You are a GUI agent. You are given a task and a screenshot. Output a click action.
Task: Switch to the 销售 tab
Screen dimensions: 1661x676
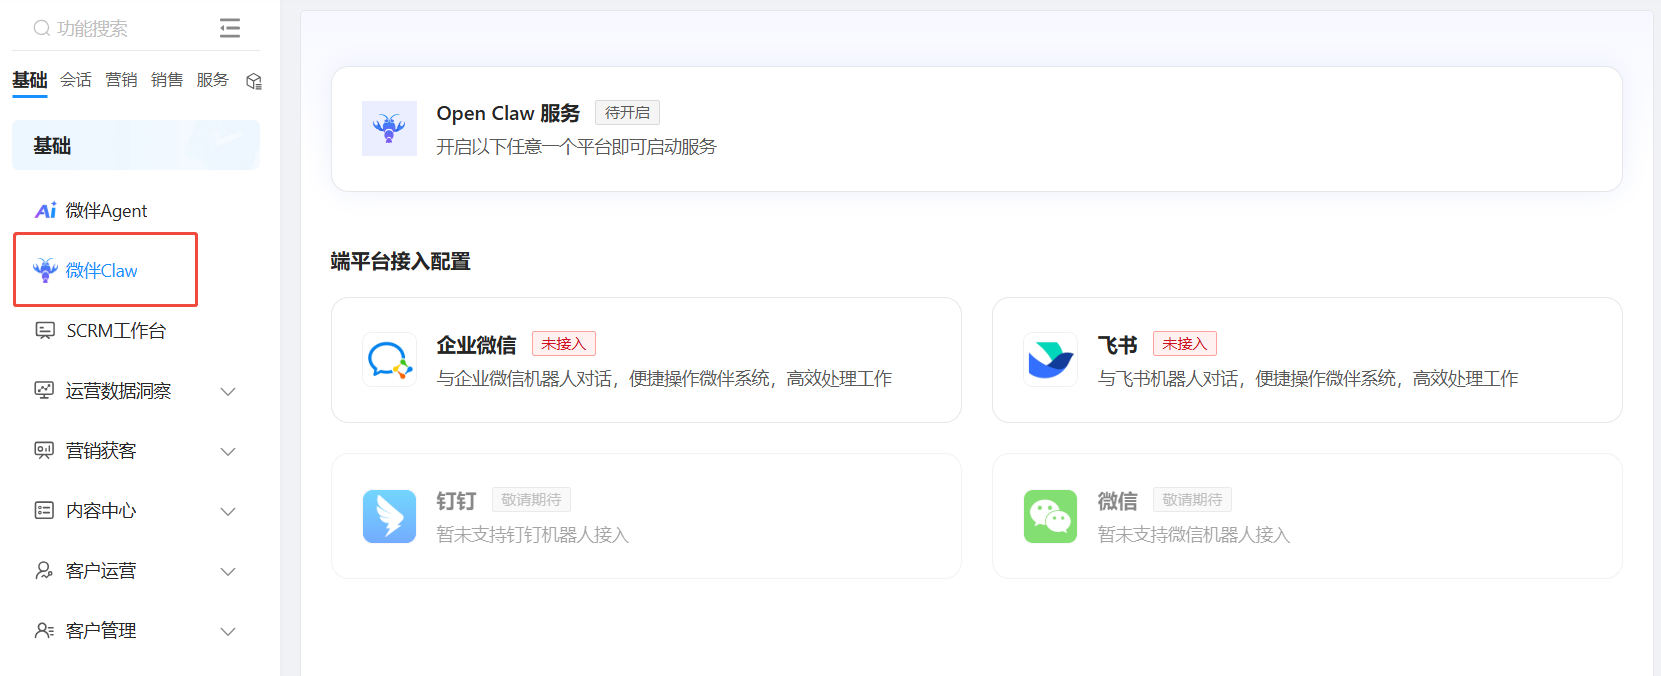point(167,80)
